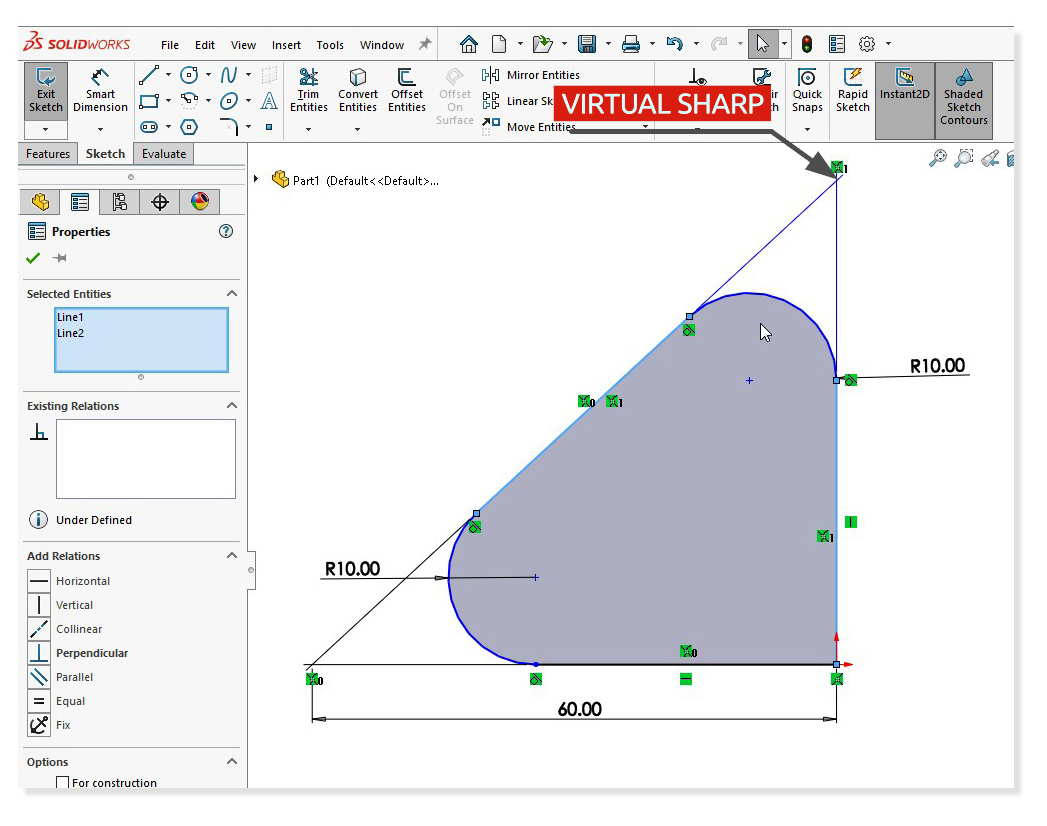The image size is (1047, 826).
Task: Switch to the Evaluate tab
Action: [163, 153]
